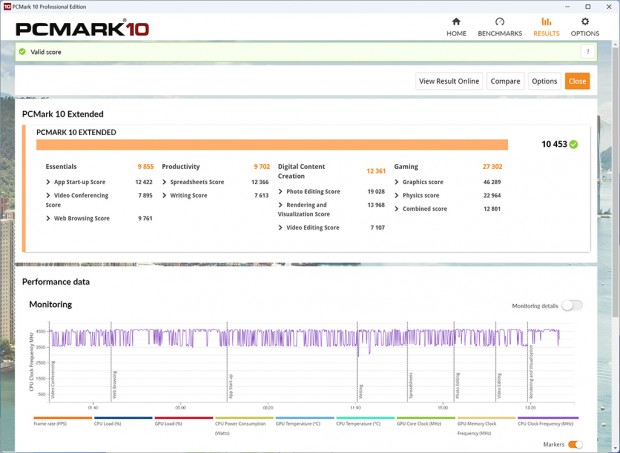Click the Compare button
Screen dimensions: 620x453
tap(505, 81)
